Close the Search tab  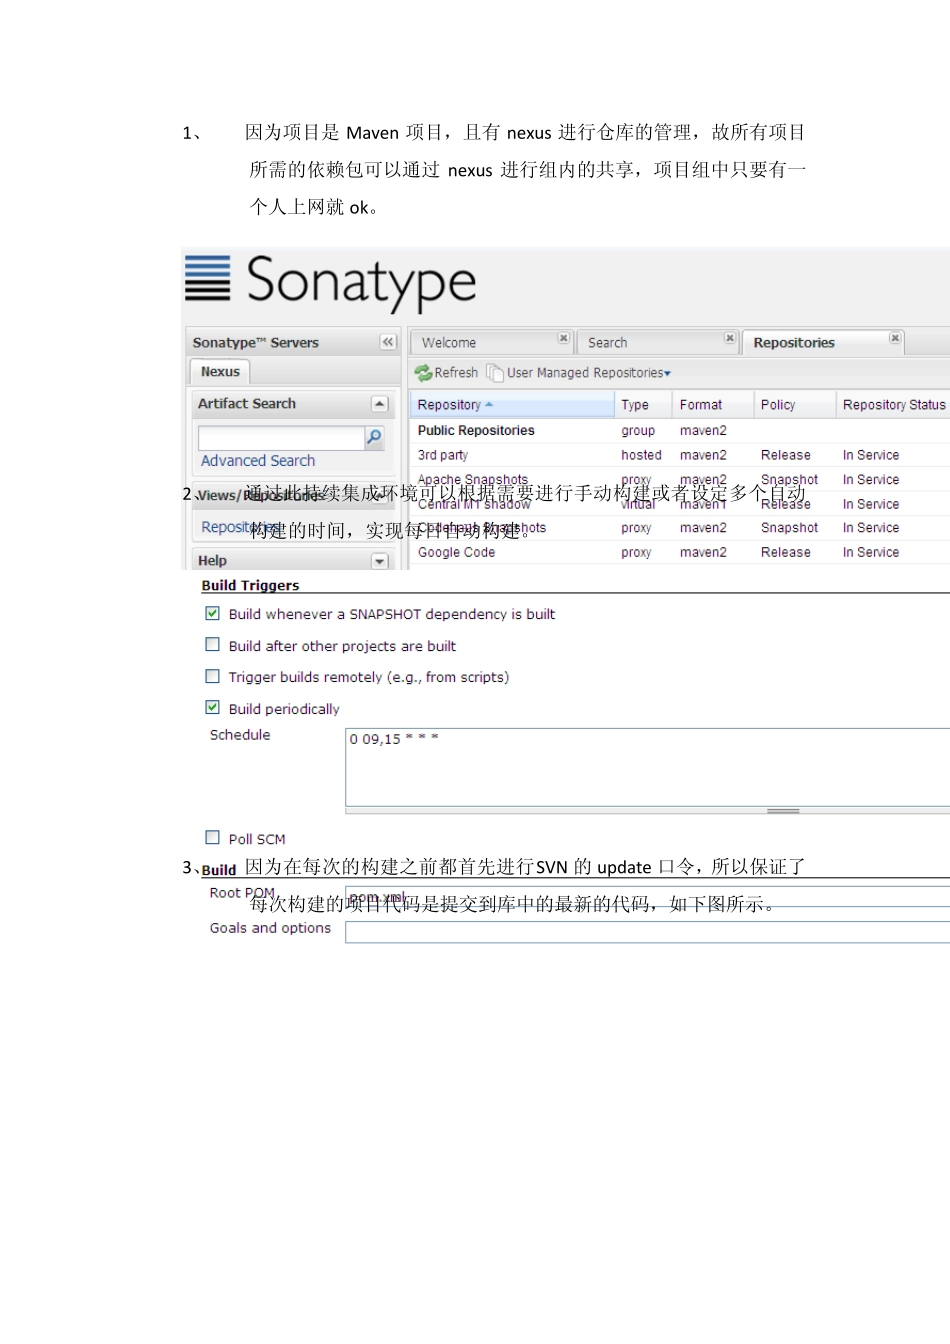tap(730, 338)
